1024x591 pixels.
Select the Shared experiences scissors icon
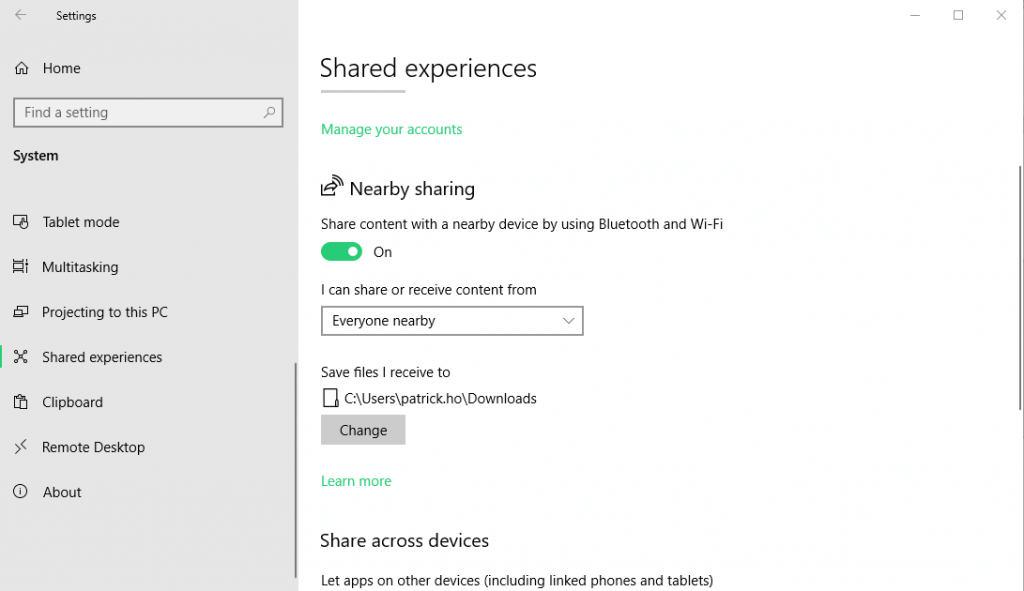21,357
